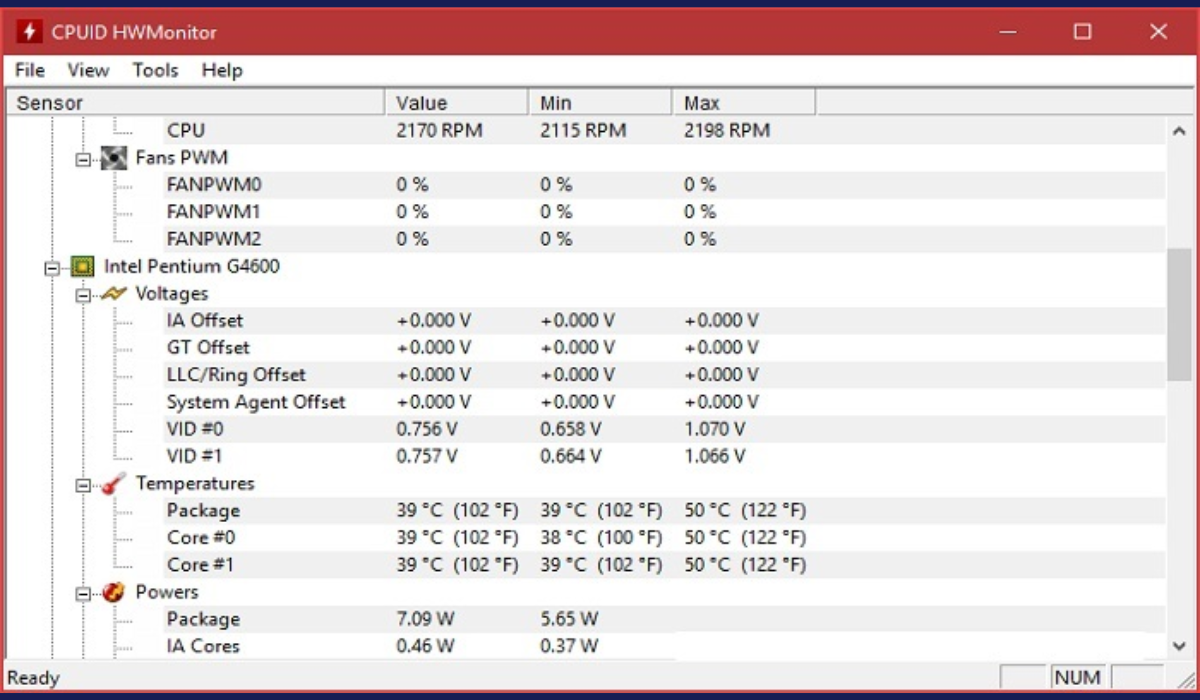This screenshot has height=700, width=1200.
Task: Collapse the Temperatures group
Action: click(x=82, y=484)
